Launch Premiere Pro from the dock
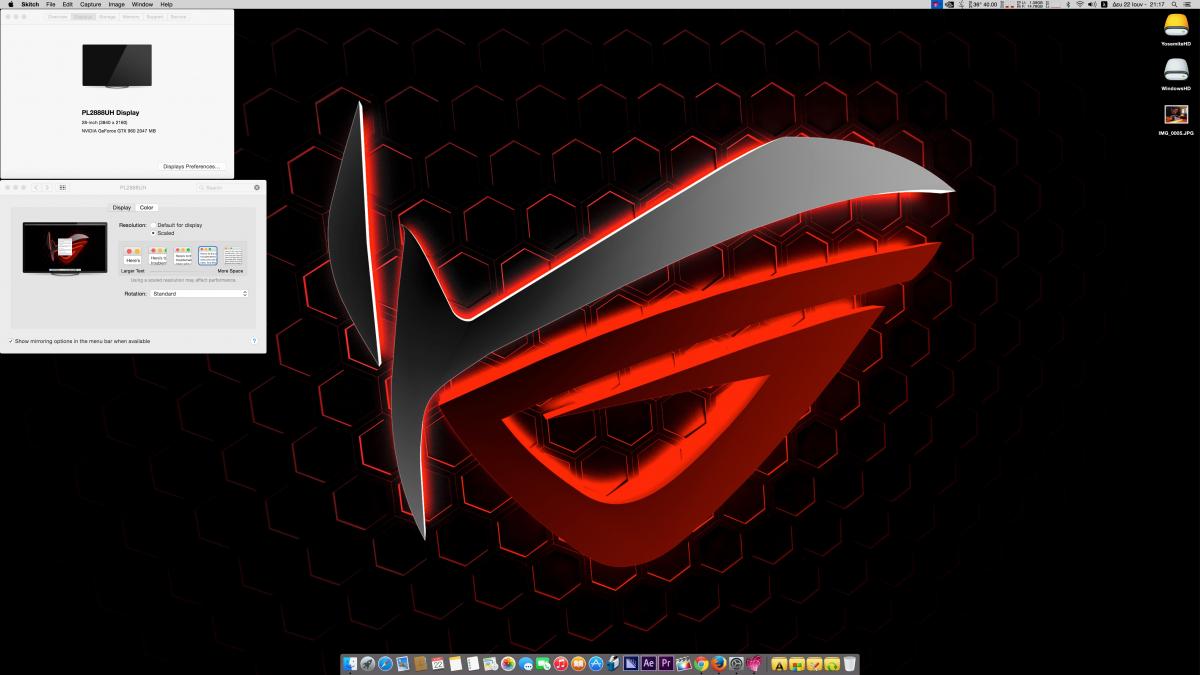This screenshot has width=1200, height=675. tap(666, 663)
